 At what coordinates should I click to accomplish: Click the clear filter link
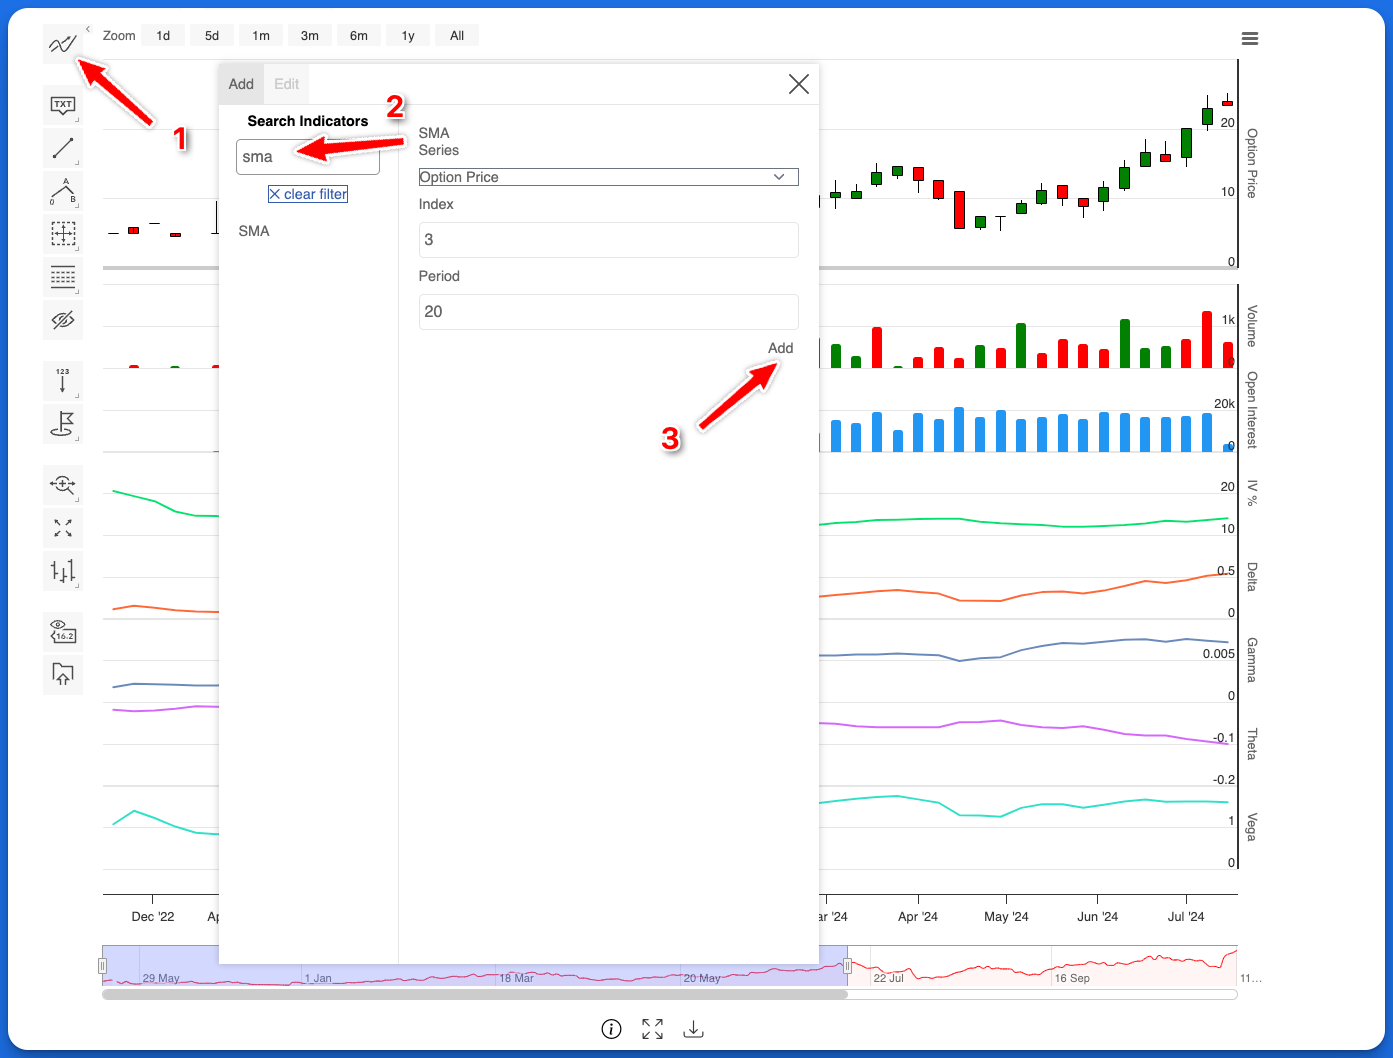point(308,194)
